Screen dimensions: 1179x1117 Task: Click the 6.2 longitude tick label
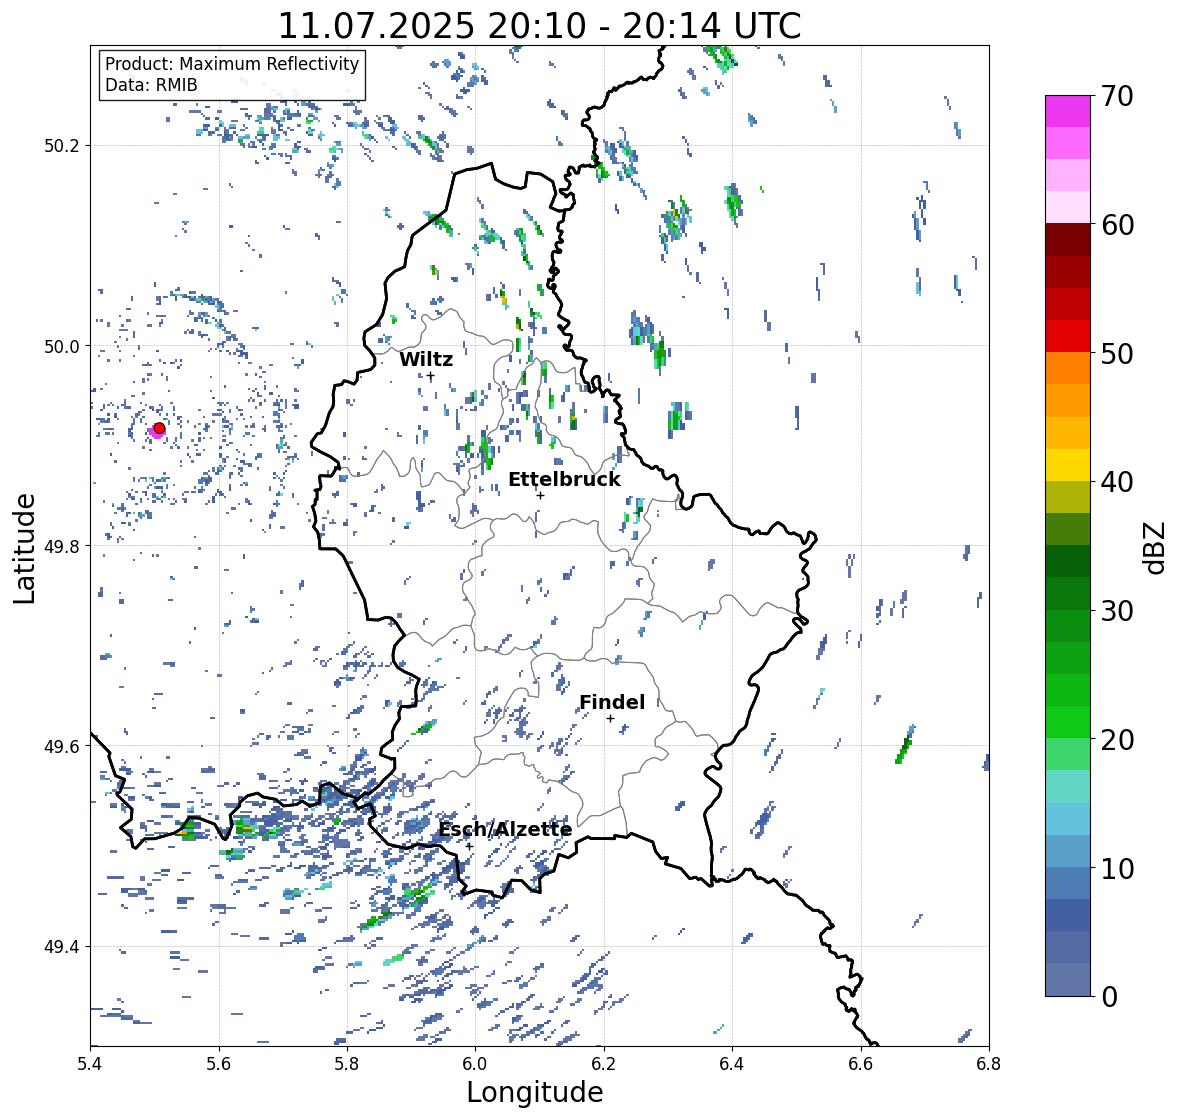pyautogui.click(x=604, y=1064)
